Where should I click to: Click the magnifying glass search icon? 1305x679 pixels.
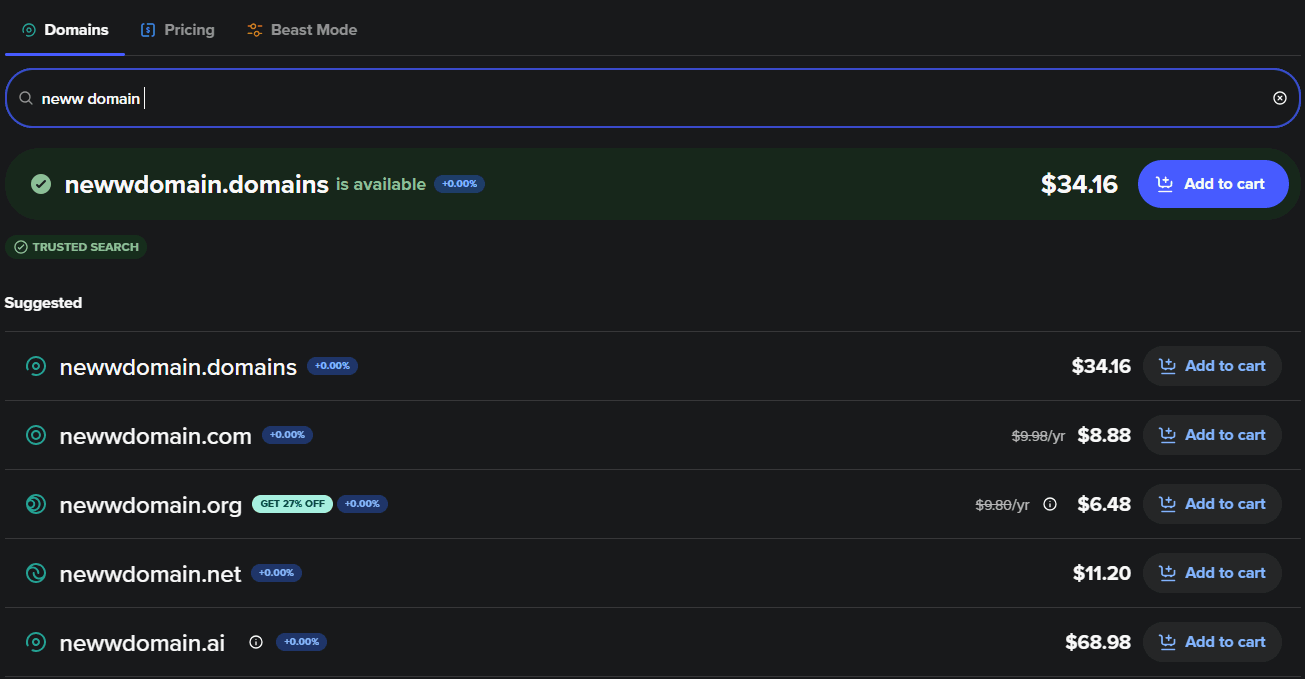coord(26,97)
